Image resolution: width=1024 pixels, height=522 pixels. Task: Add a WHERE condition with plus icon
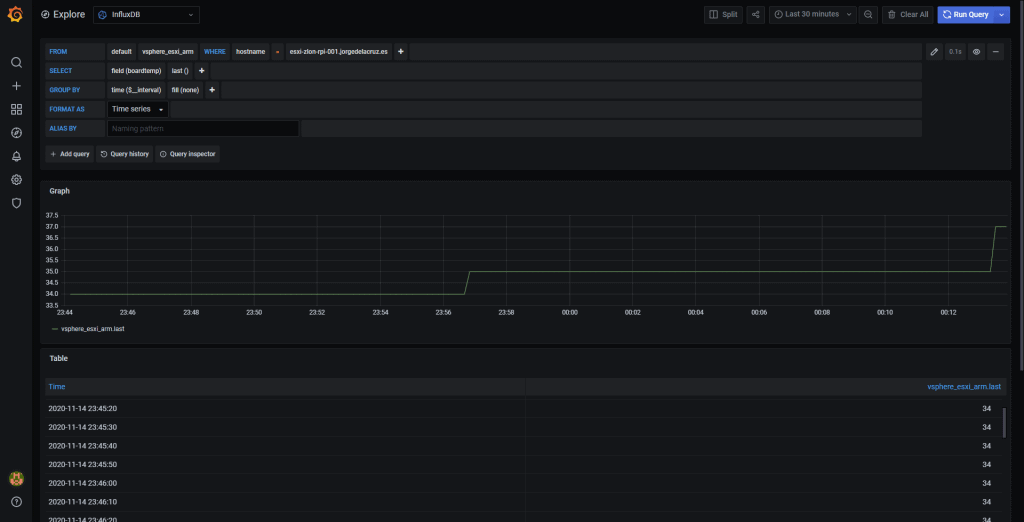point(400,52)
